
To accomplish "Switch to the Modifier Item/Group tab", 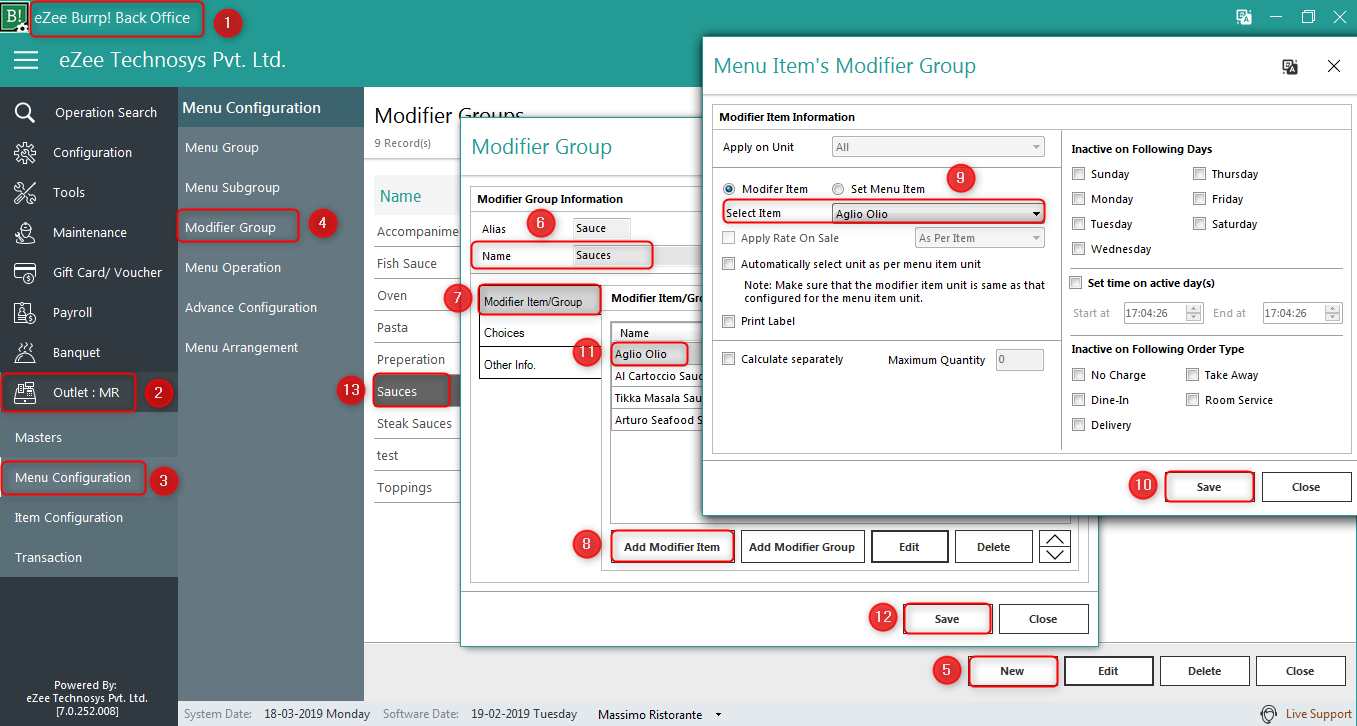I will [538, 301].
